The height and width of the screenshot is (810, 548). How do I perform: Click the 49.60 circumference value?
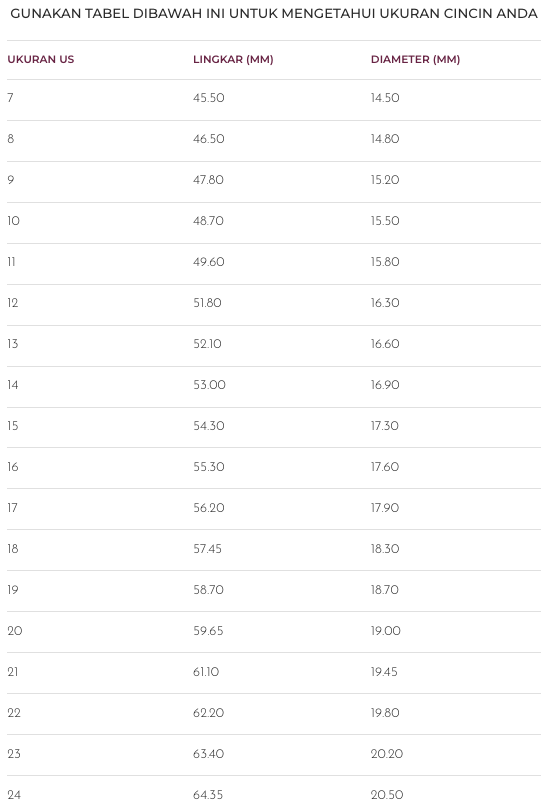point(209,262)
